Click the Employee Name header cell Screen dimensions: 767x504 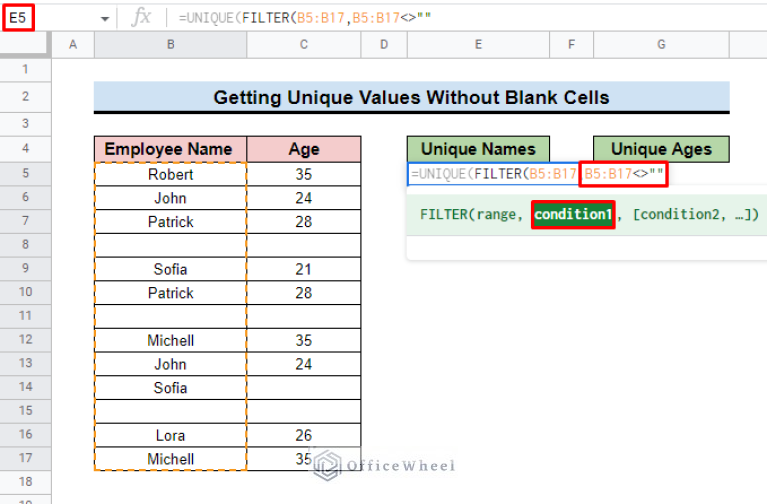coord(170,149)
